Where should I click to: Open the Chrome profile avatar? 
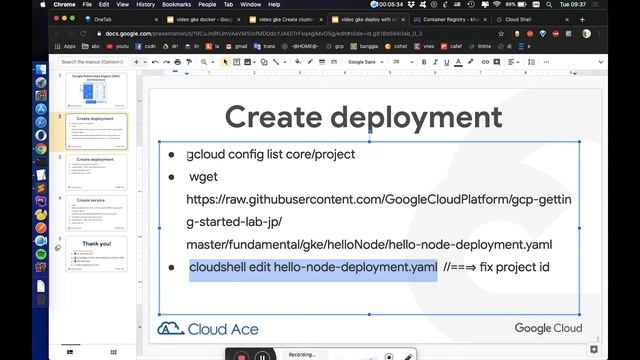[x=587, y=34]
